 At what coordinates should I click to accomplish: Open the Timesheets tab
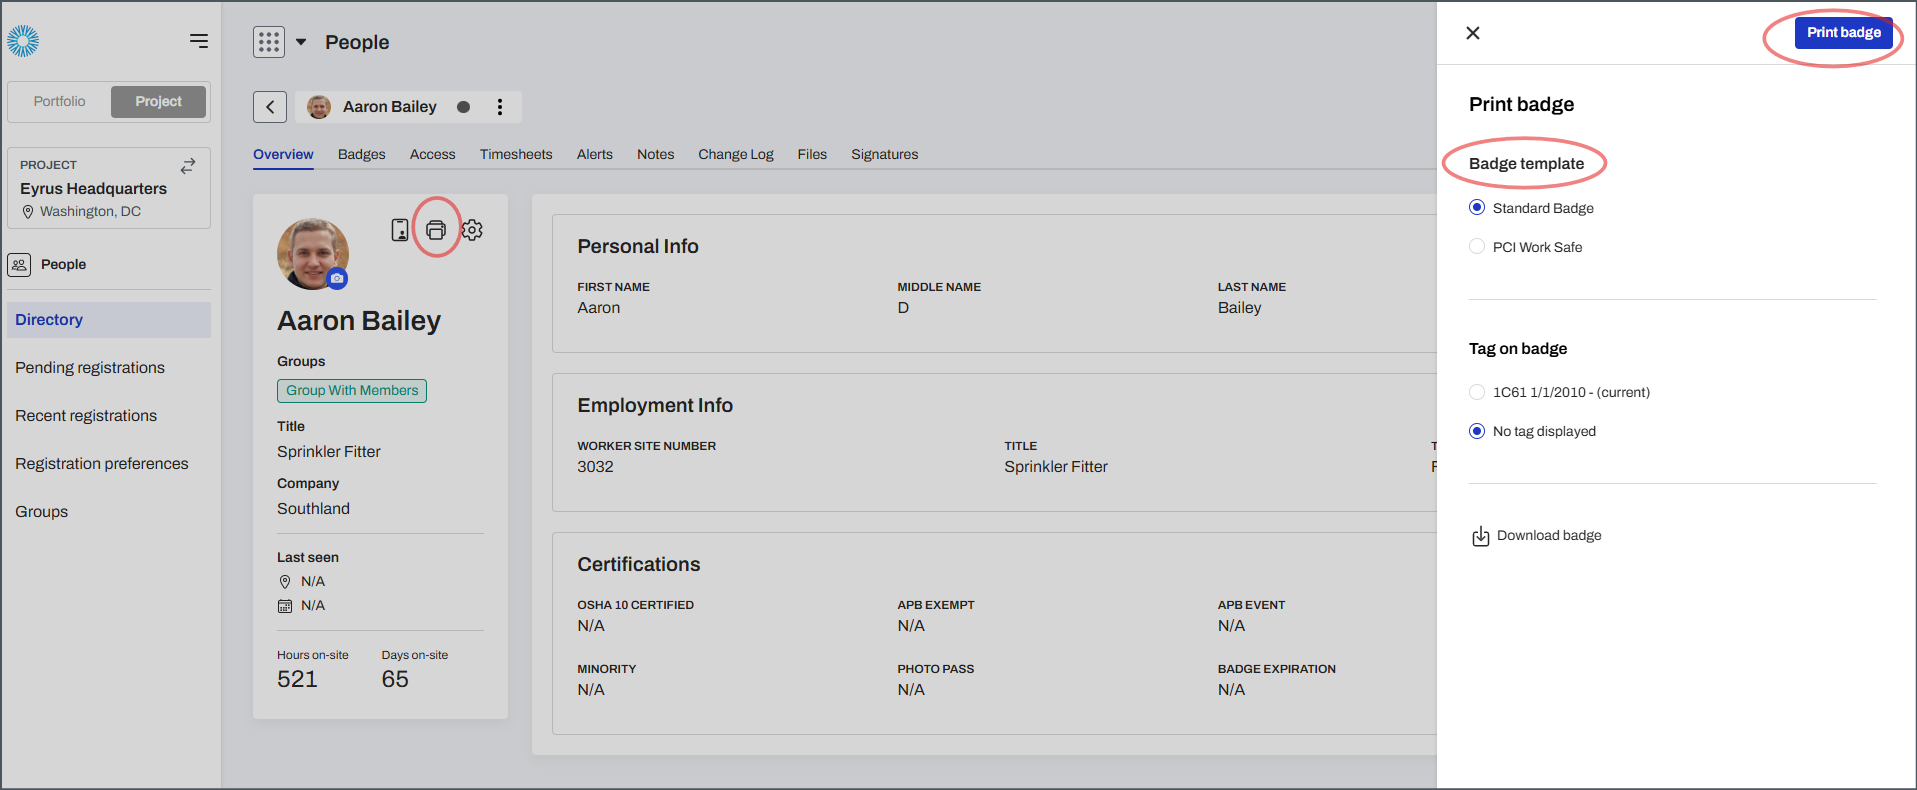coord(516,154)
